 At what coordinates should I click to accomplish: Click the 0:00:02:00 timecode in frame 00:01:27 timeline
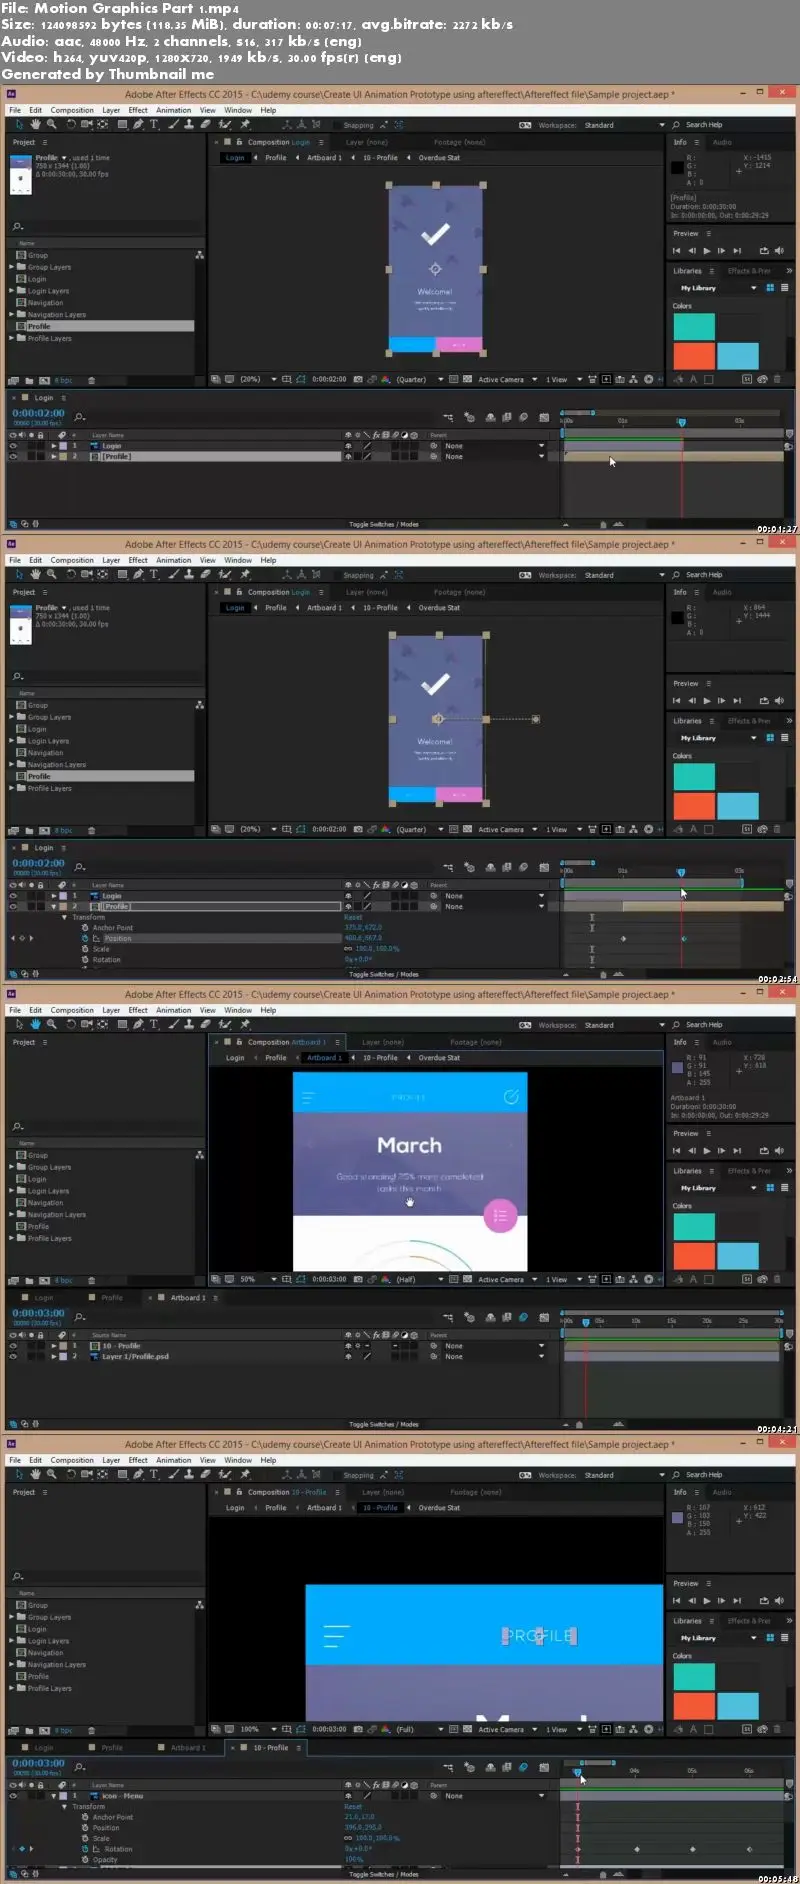pos(38,413)
